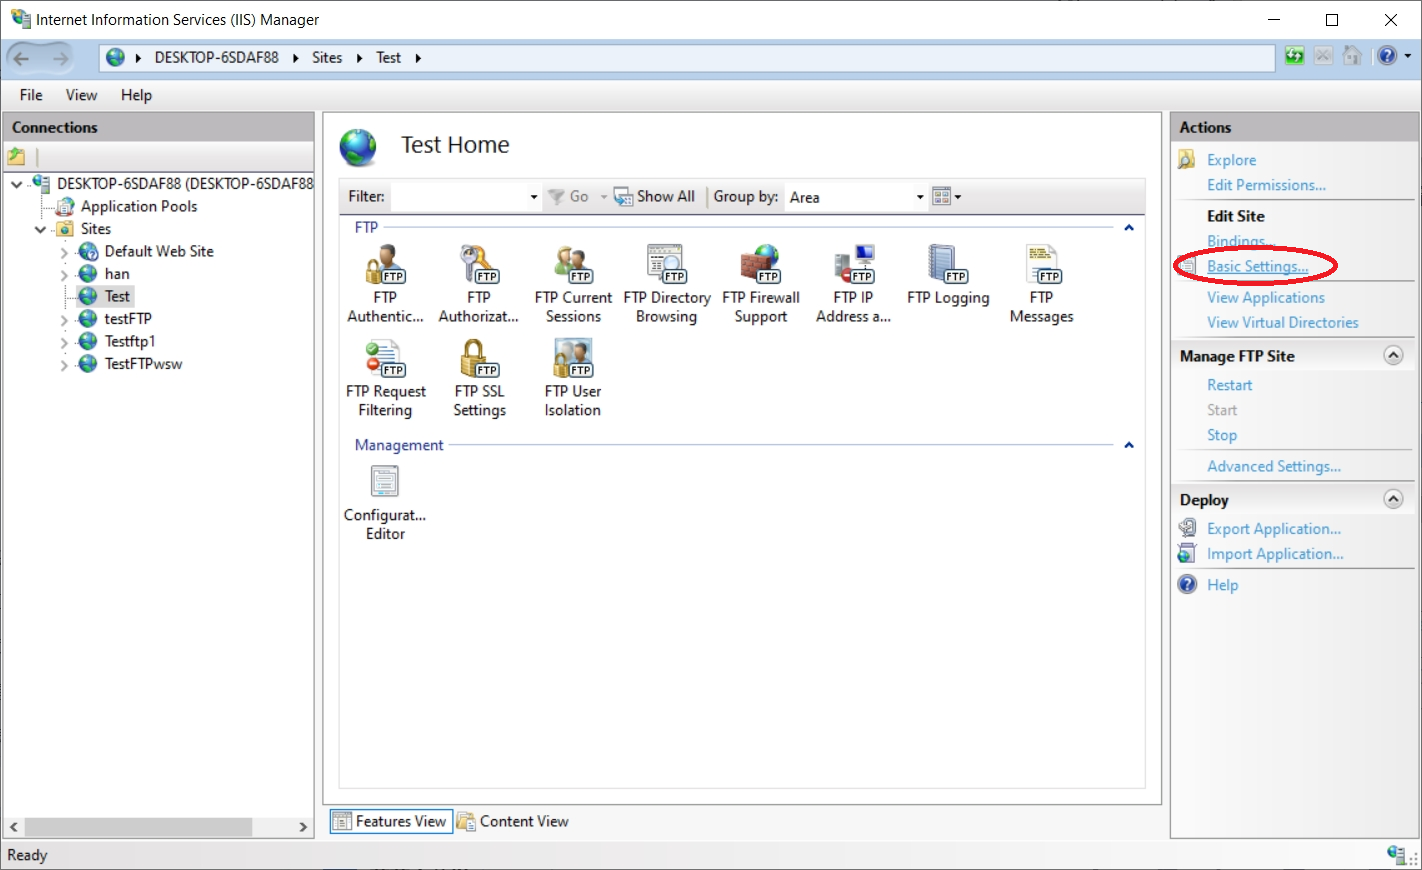Click the Stop icon in address bar
Image resolution: width=1422 pixels, height=870 pixels.
point(1323,56)
